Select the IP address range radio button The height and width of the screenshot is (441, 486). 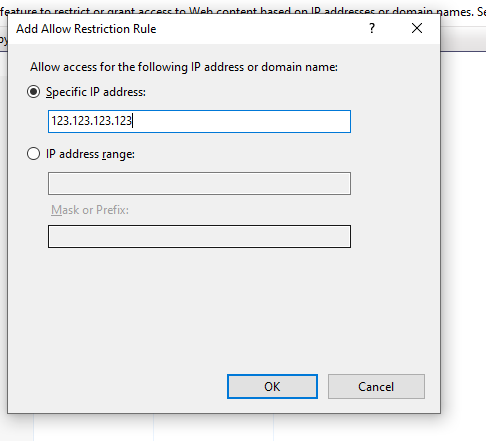tap(33, 154)
